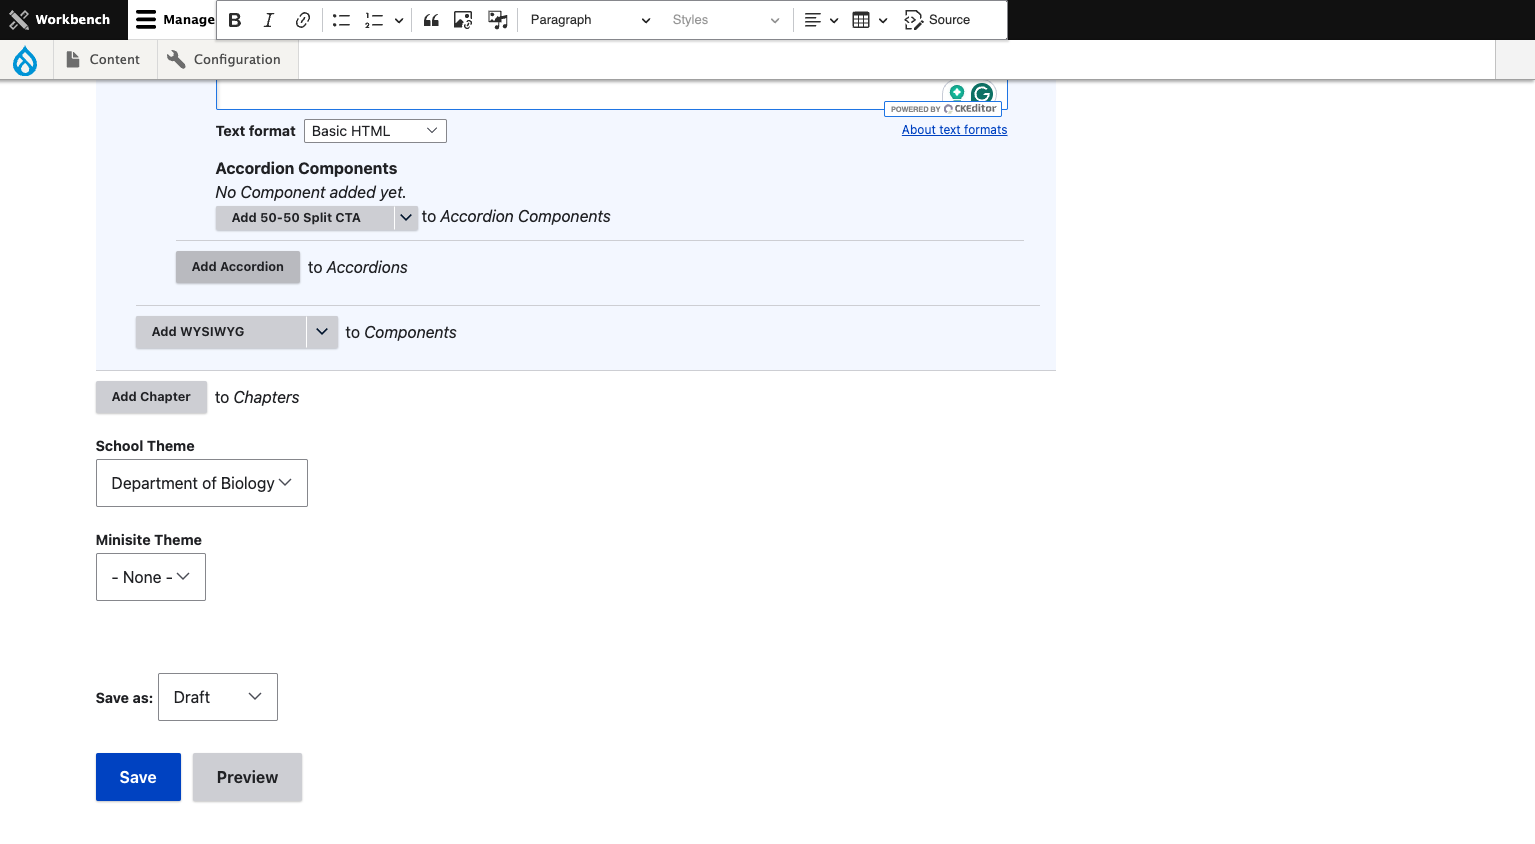Open the Paragraph heading dropdown
The image size is (1535, 844).
click(x=590, y=20)
